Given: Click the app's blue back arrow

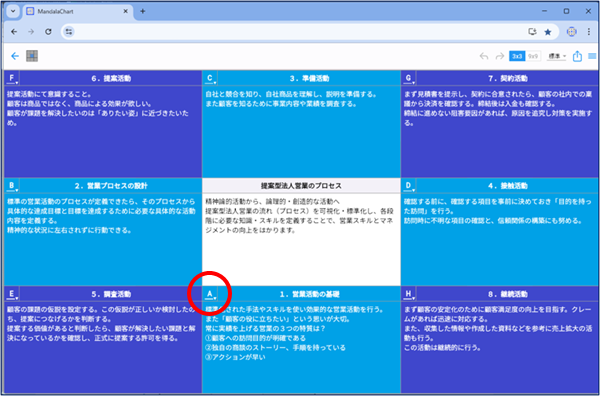Looking at the screenshot, I should pyautogui.click(x=15, y=56).
